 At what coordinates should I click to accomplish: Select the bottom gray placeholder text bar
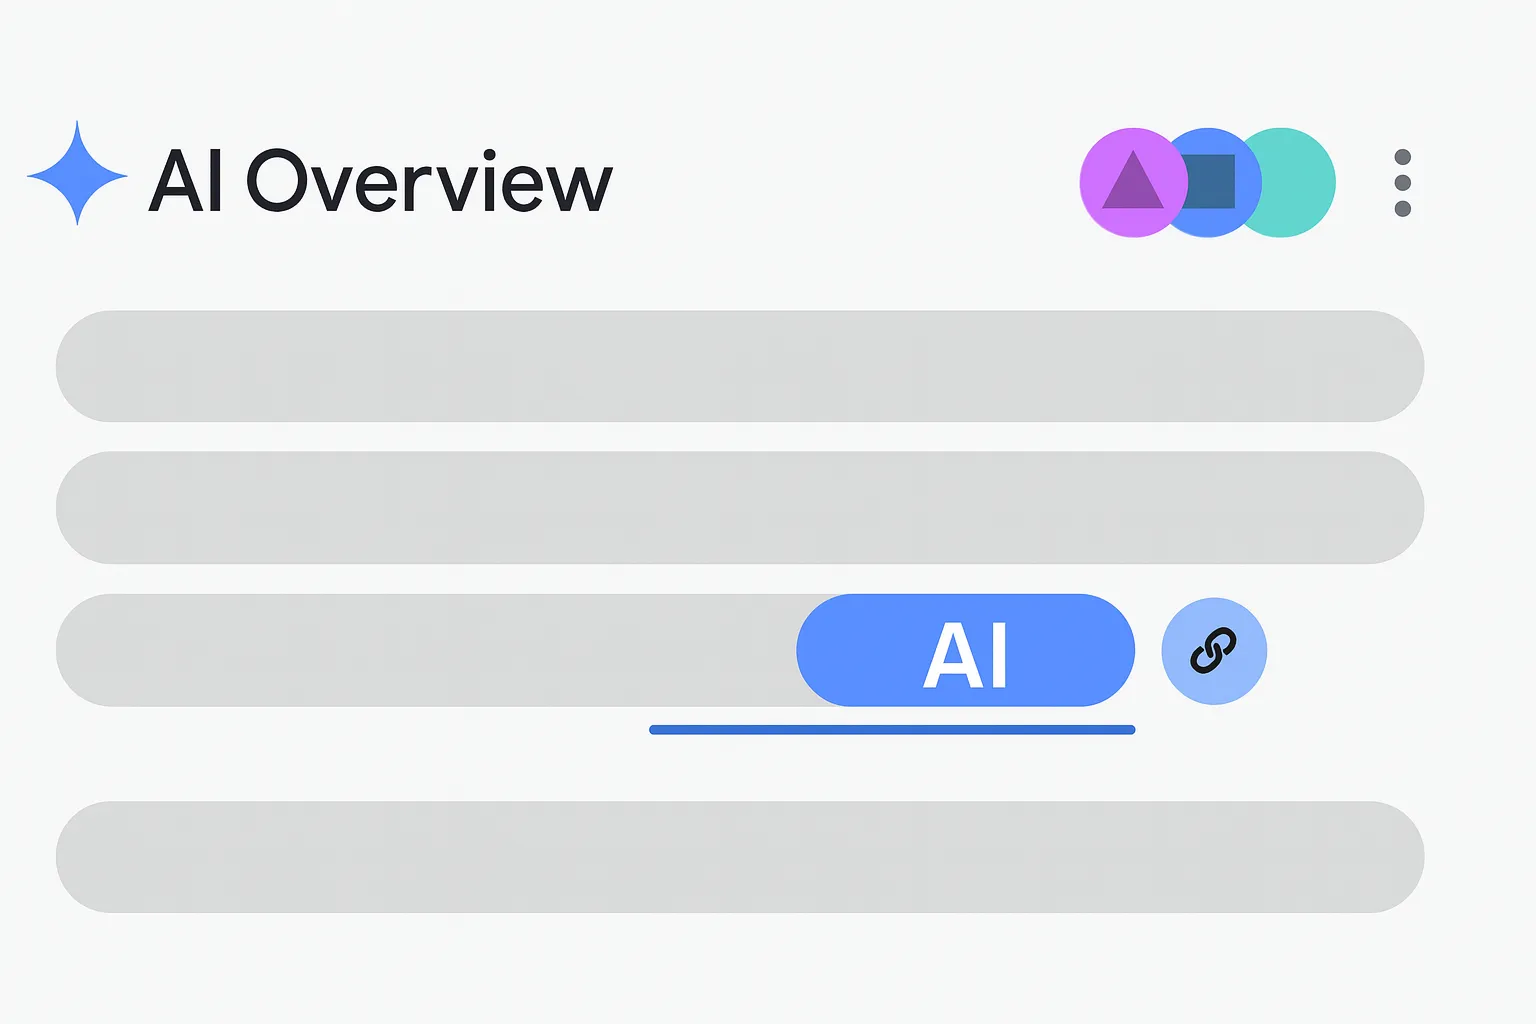(740, 856)
